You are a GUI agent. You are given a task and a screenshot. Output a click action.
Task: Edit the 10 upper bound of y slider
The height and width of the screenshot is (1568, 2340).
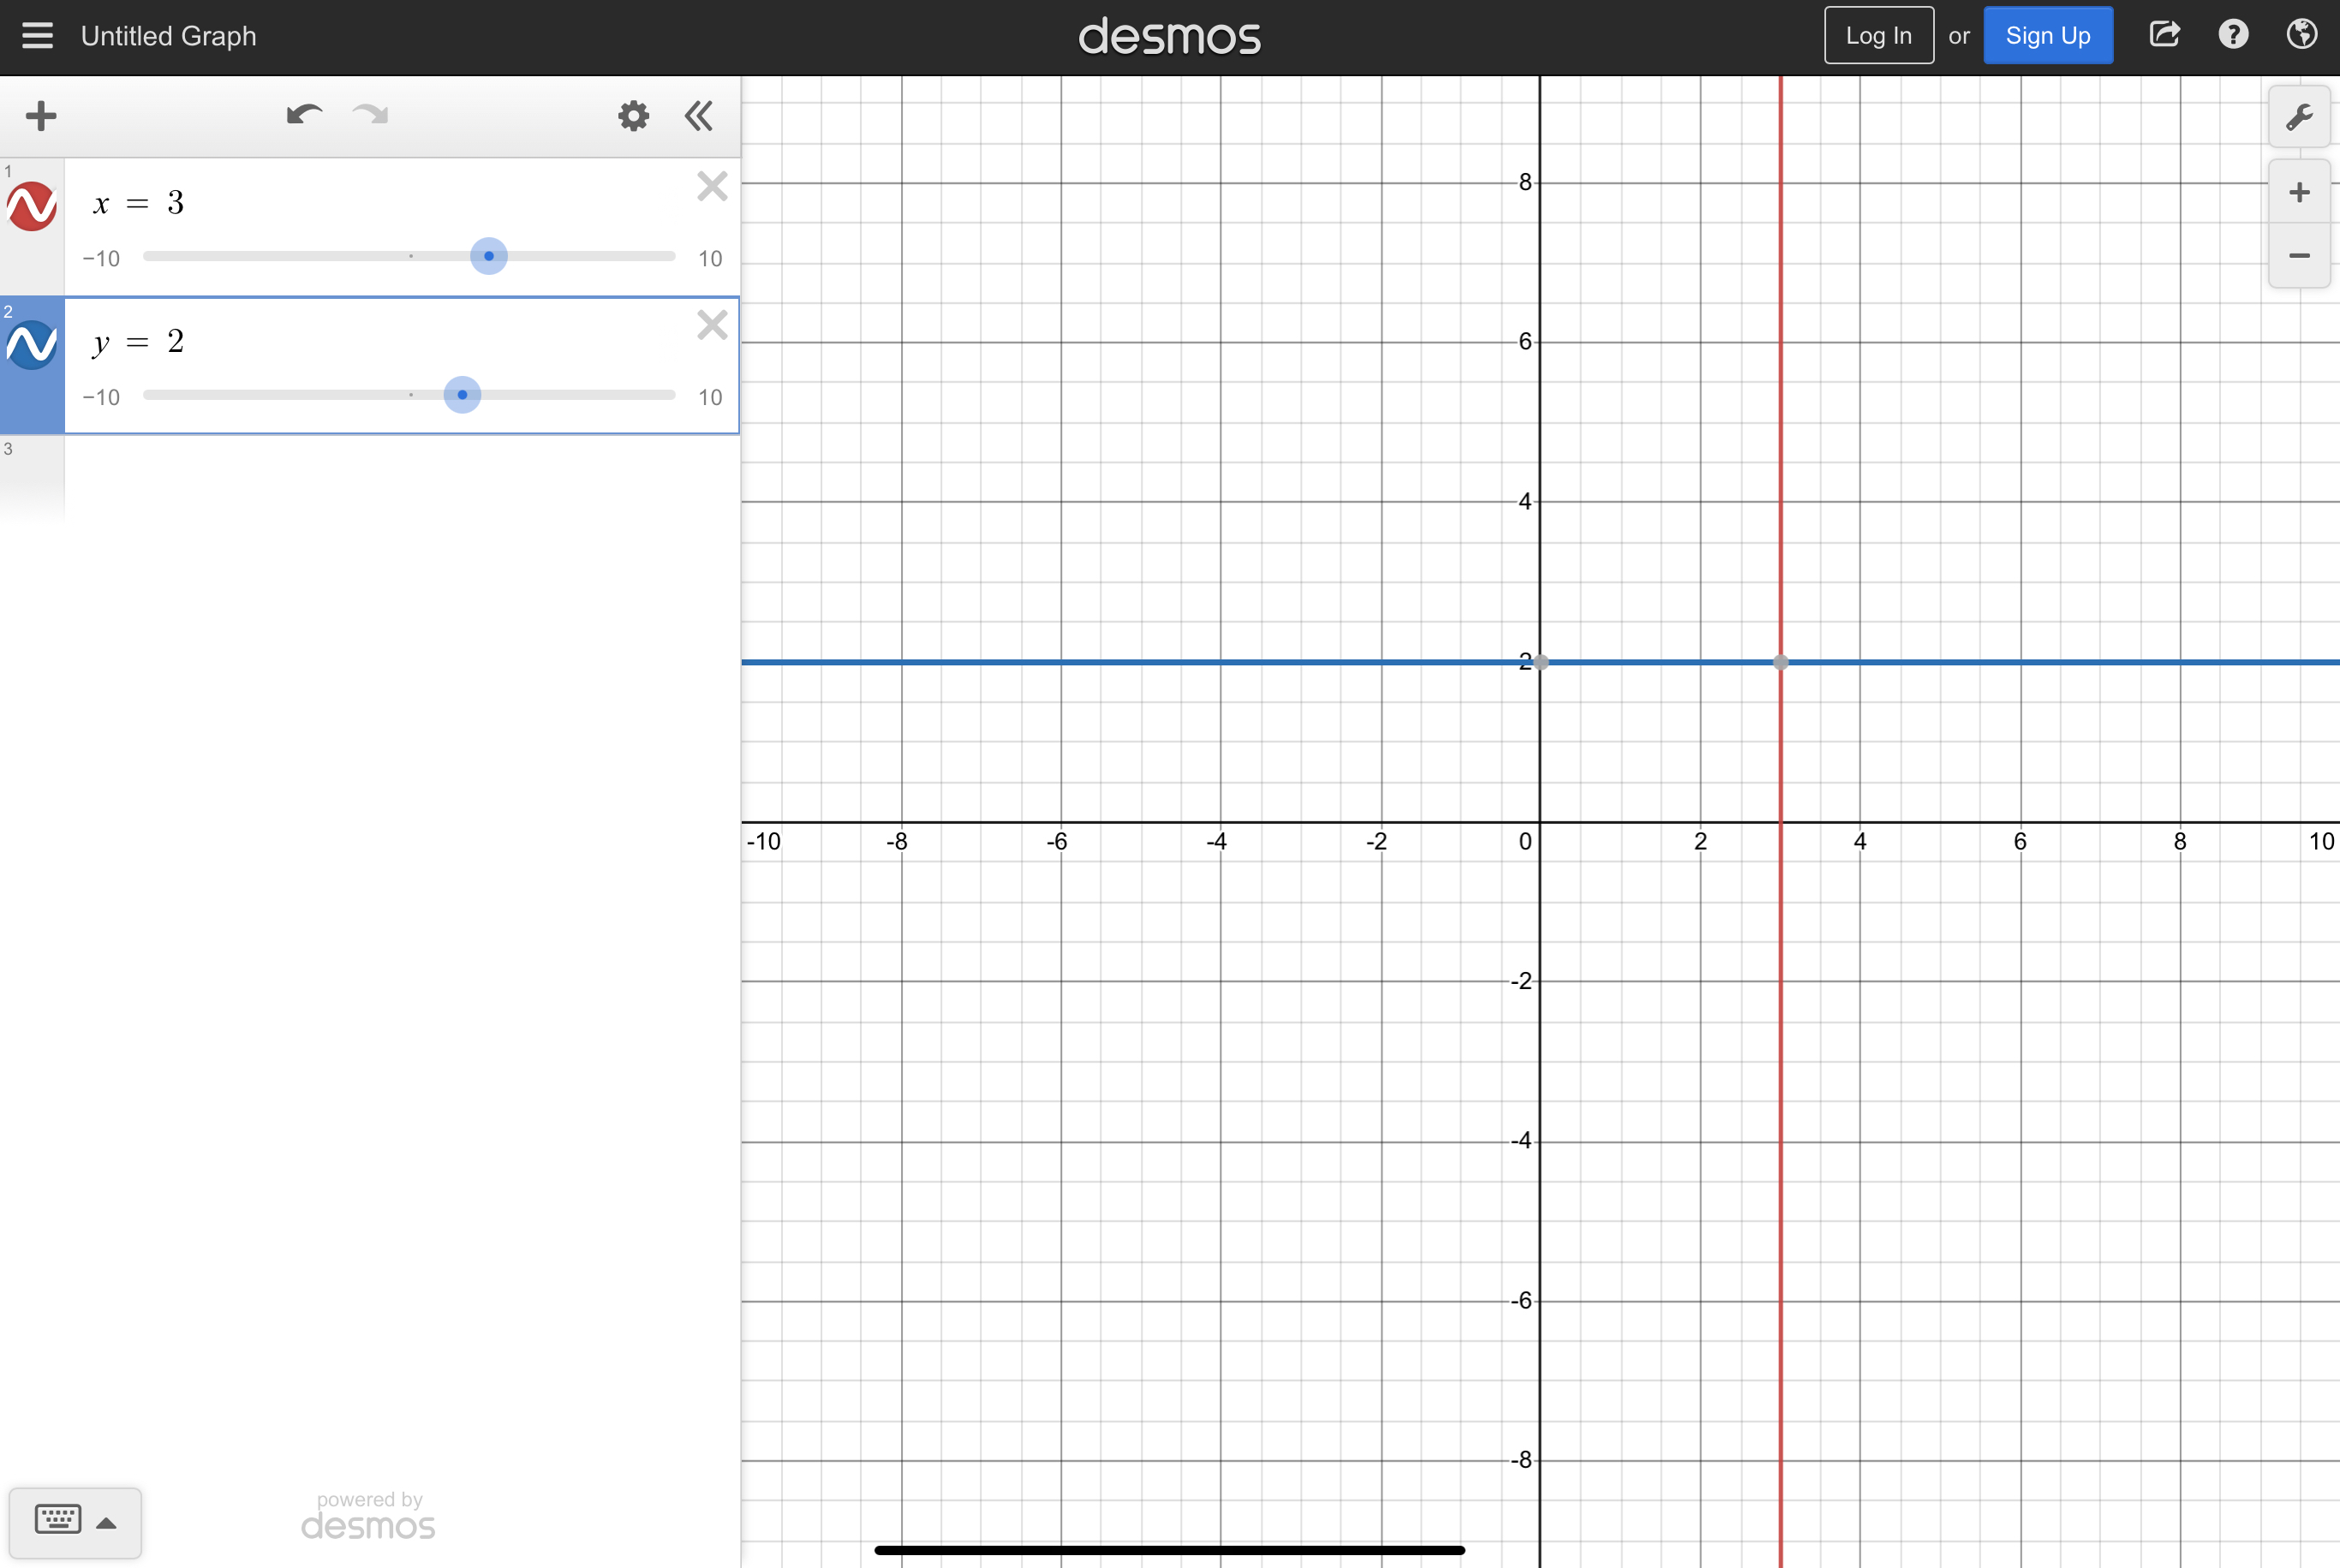tap(710, 398)
